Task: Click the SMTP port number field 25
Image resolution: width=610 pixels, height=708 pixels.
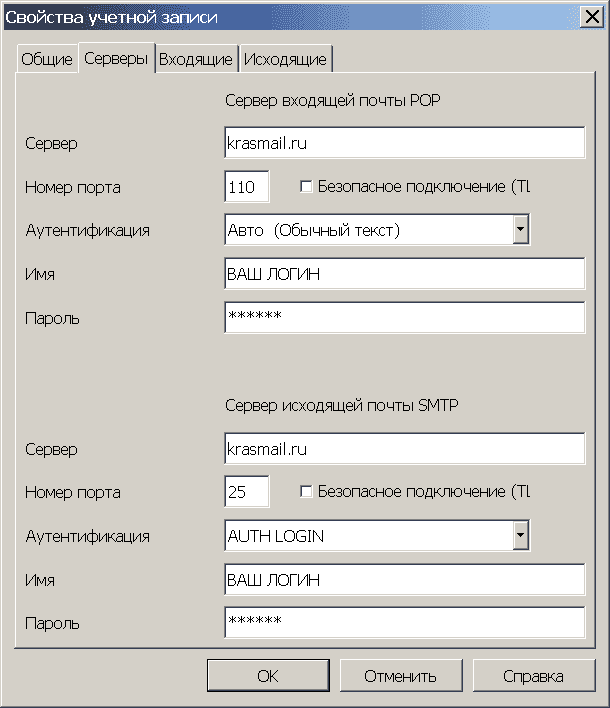Action: point(247,491)
